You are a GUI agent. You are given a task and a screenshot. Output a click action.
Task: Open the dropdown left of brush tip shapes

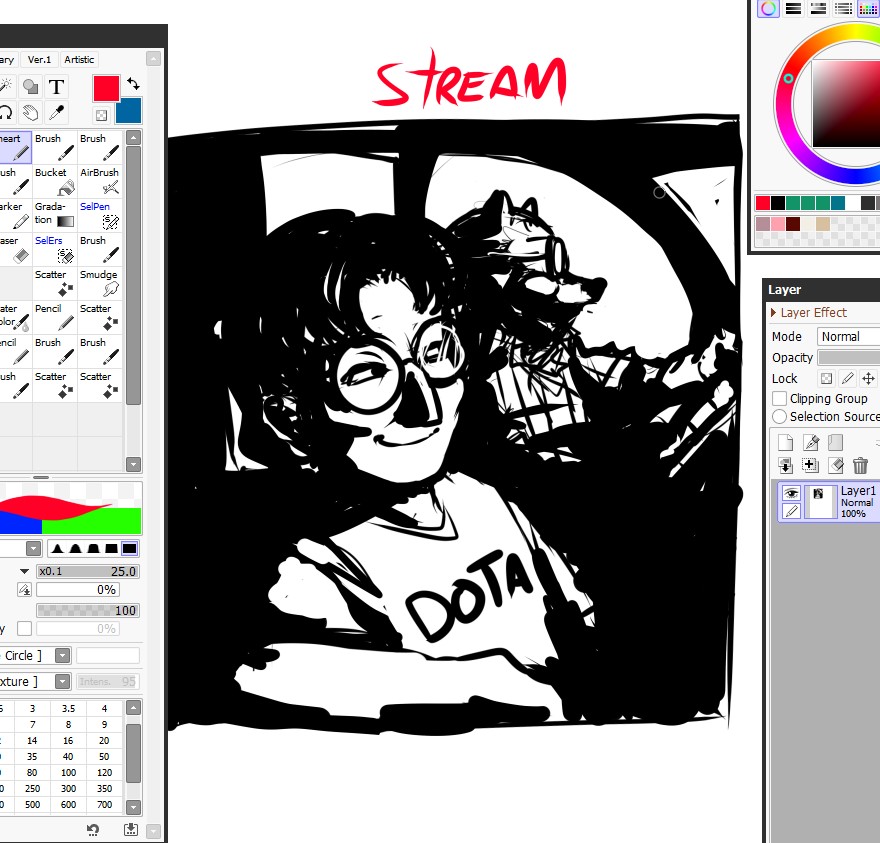34,548
